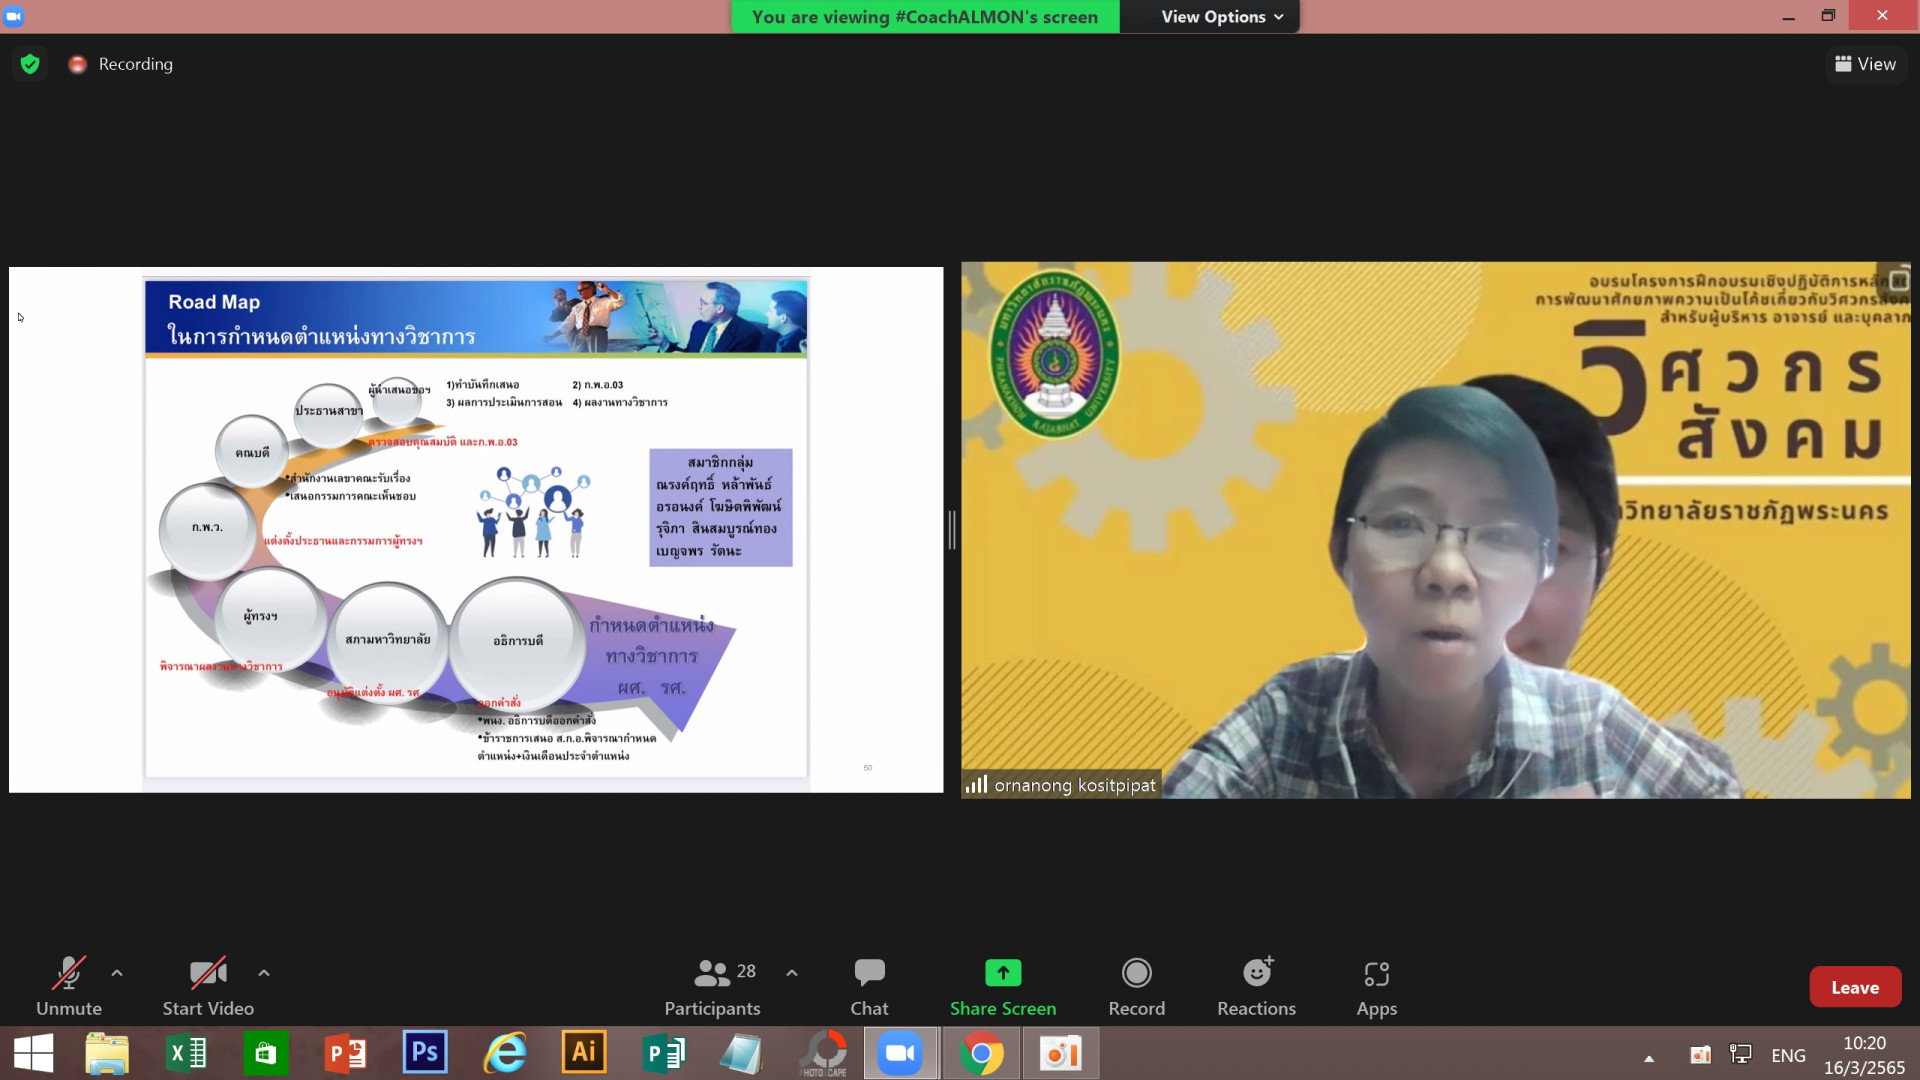Start recording with the Record icon
The image size is (1920, 1080).
[1136, 973]
